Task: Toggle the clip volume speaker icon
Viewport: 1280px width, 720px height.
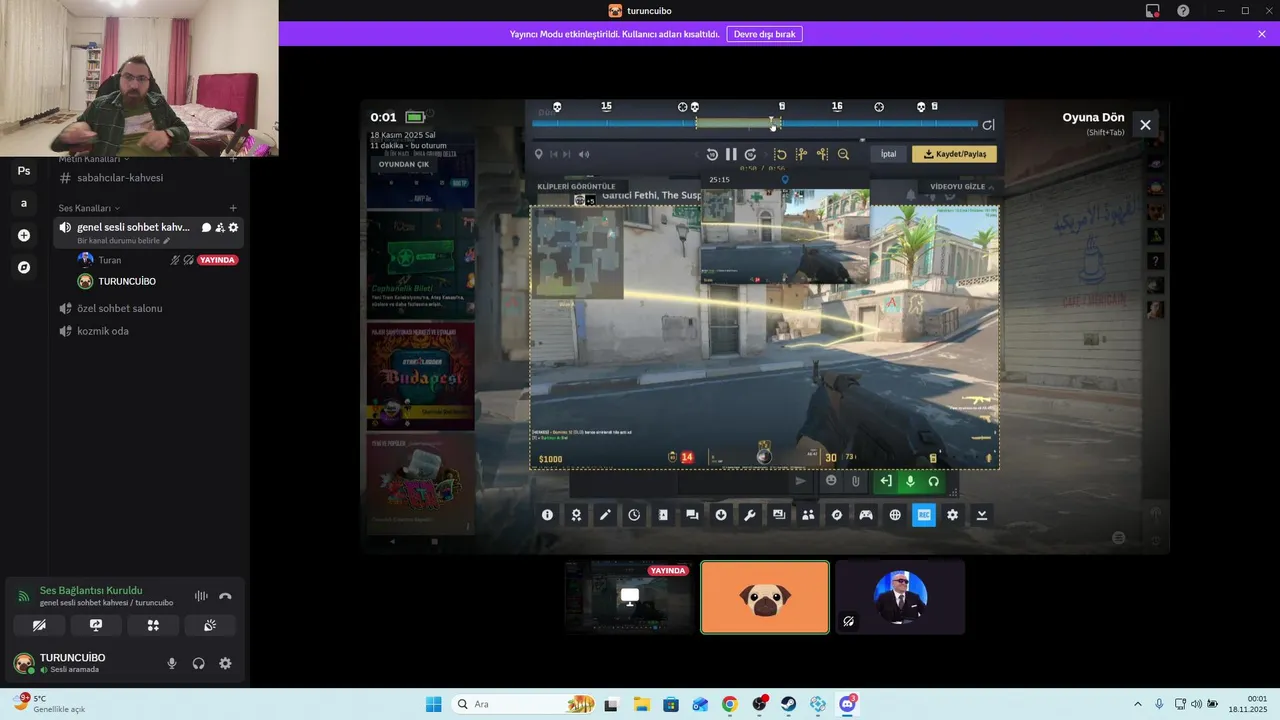Action: tap(584, 154)
